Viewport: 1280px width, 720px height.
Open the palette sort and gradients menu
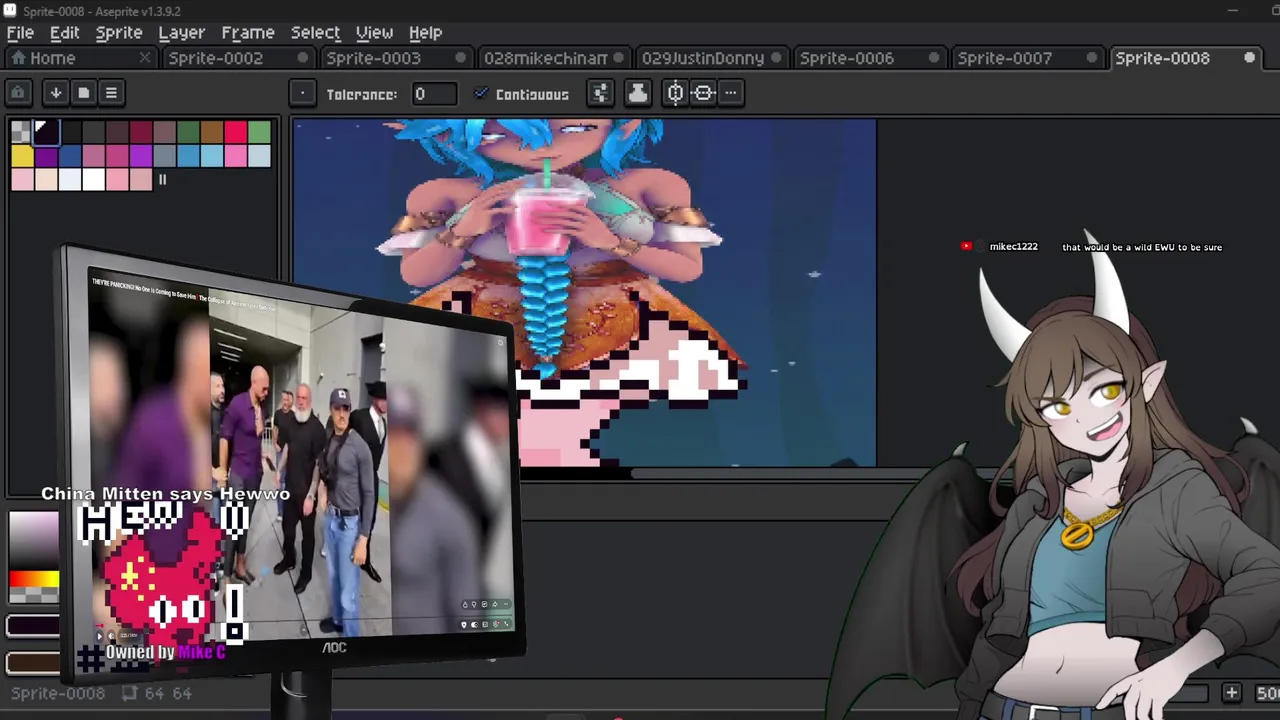point(56,93)
